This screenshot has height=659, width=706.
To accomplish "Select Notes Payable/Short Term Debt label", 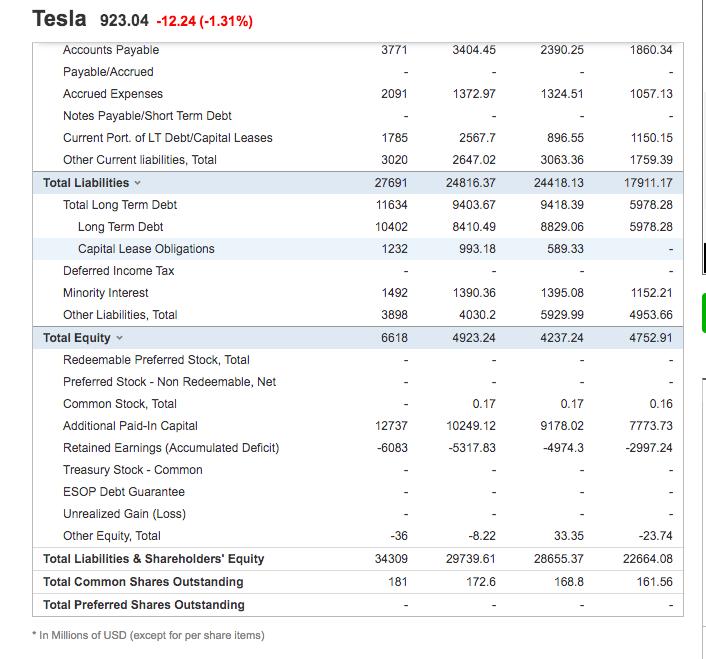I will 147,116.
